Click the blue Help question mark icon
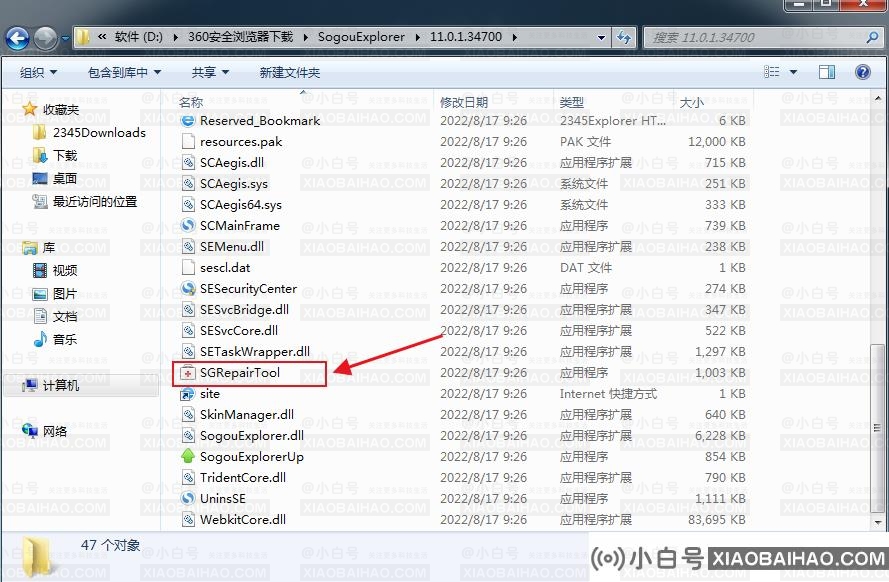The width and height of the screenshot is (889, 582). coord(862,72)
